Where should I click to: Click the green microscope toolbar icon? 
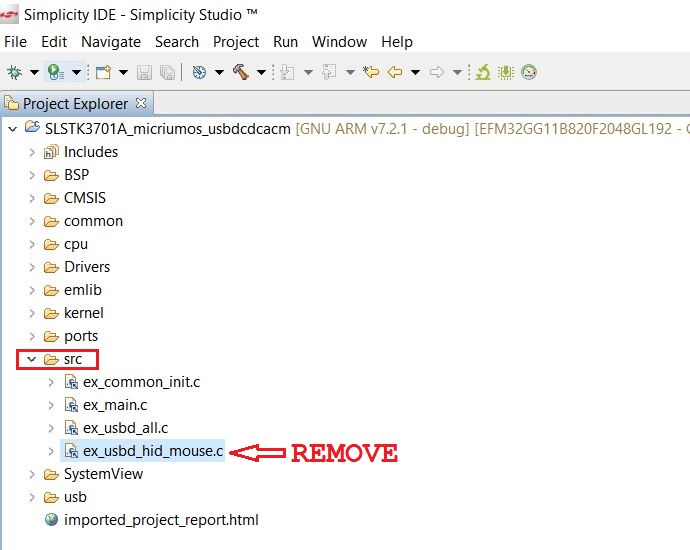[483, 72]
